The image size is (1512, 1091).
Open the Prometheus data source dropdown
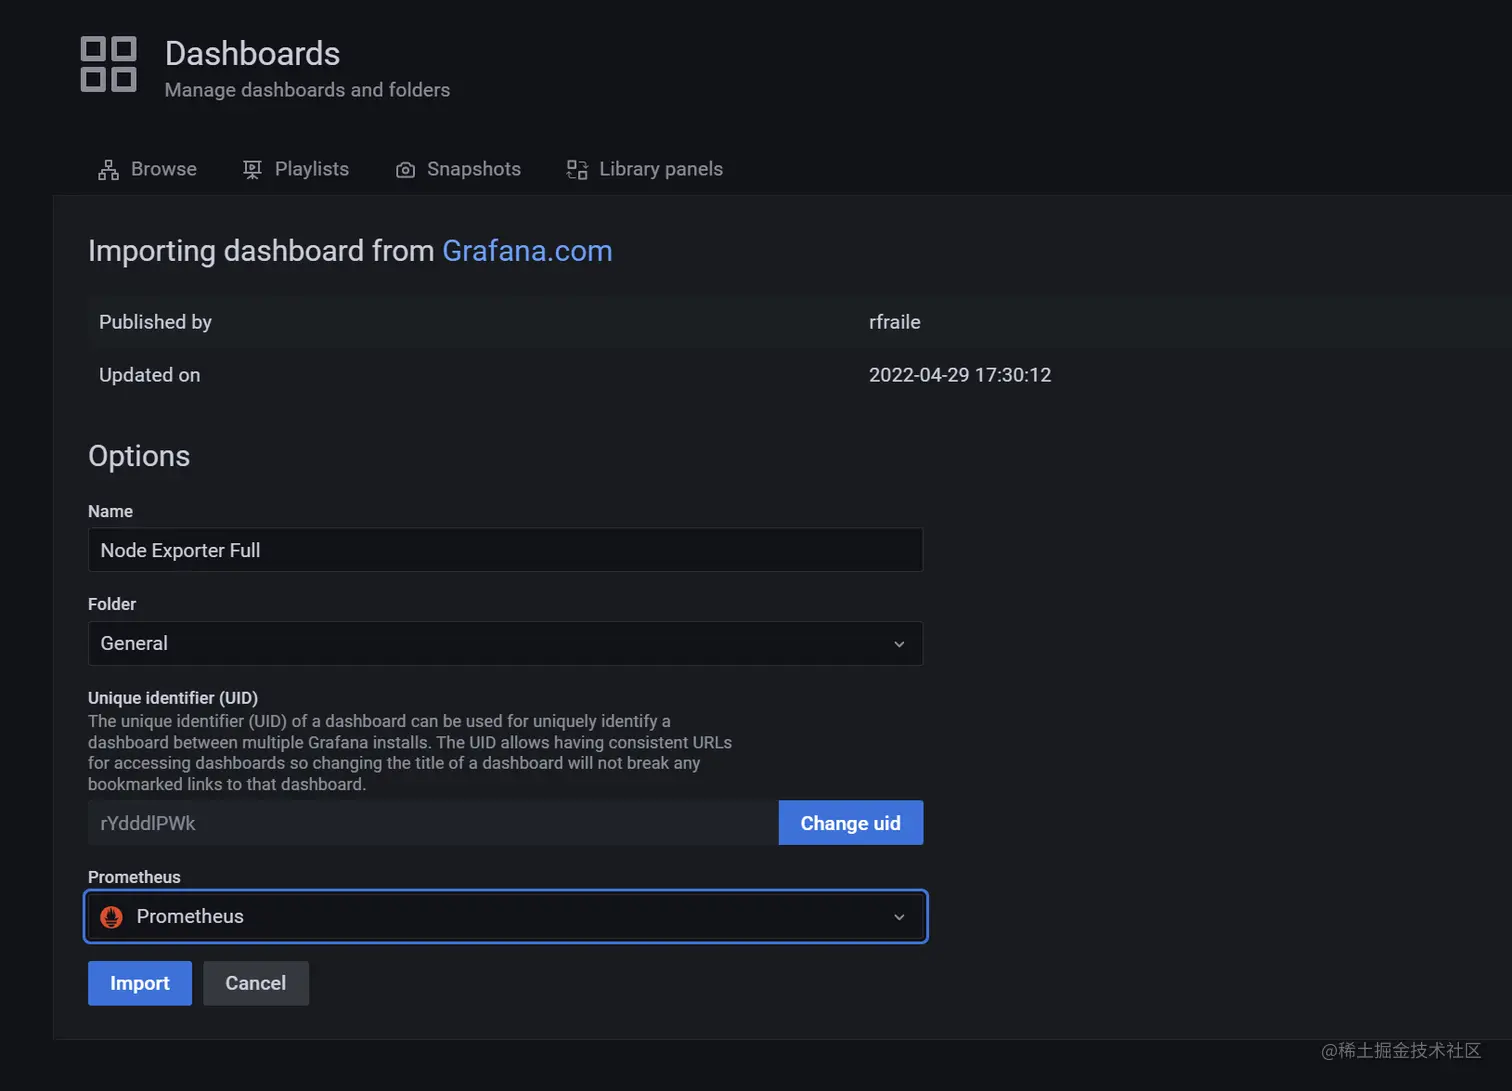pyautogui.click(x=505, y=916)
